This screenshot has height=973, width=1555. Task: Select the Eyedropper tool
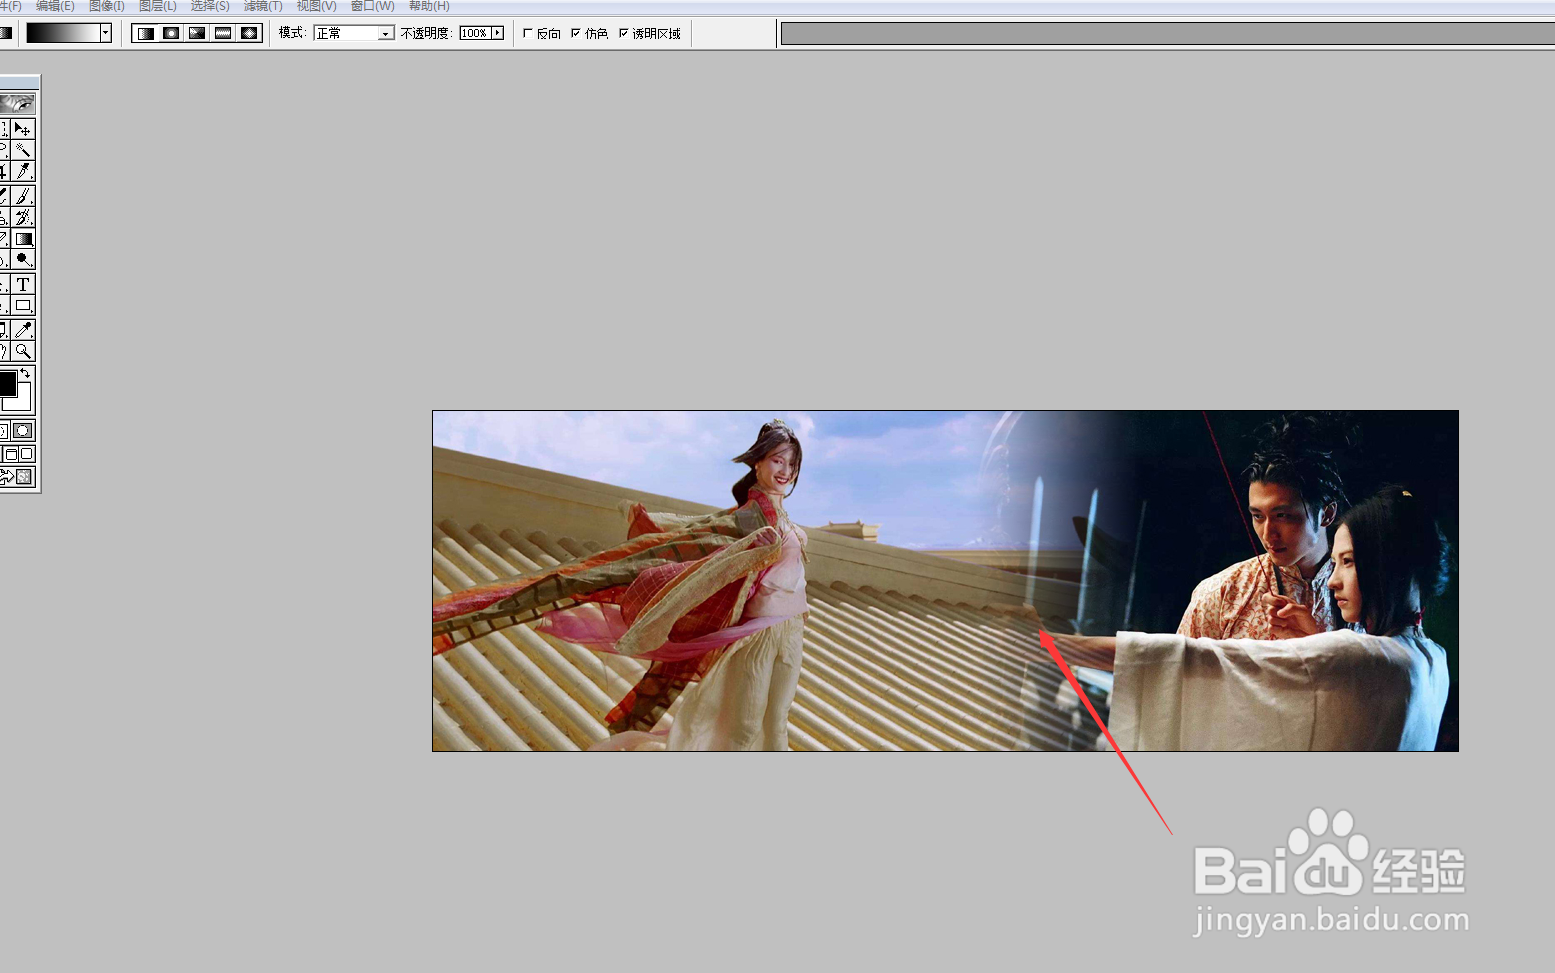pyautogui.click(x=23, y=330)
